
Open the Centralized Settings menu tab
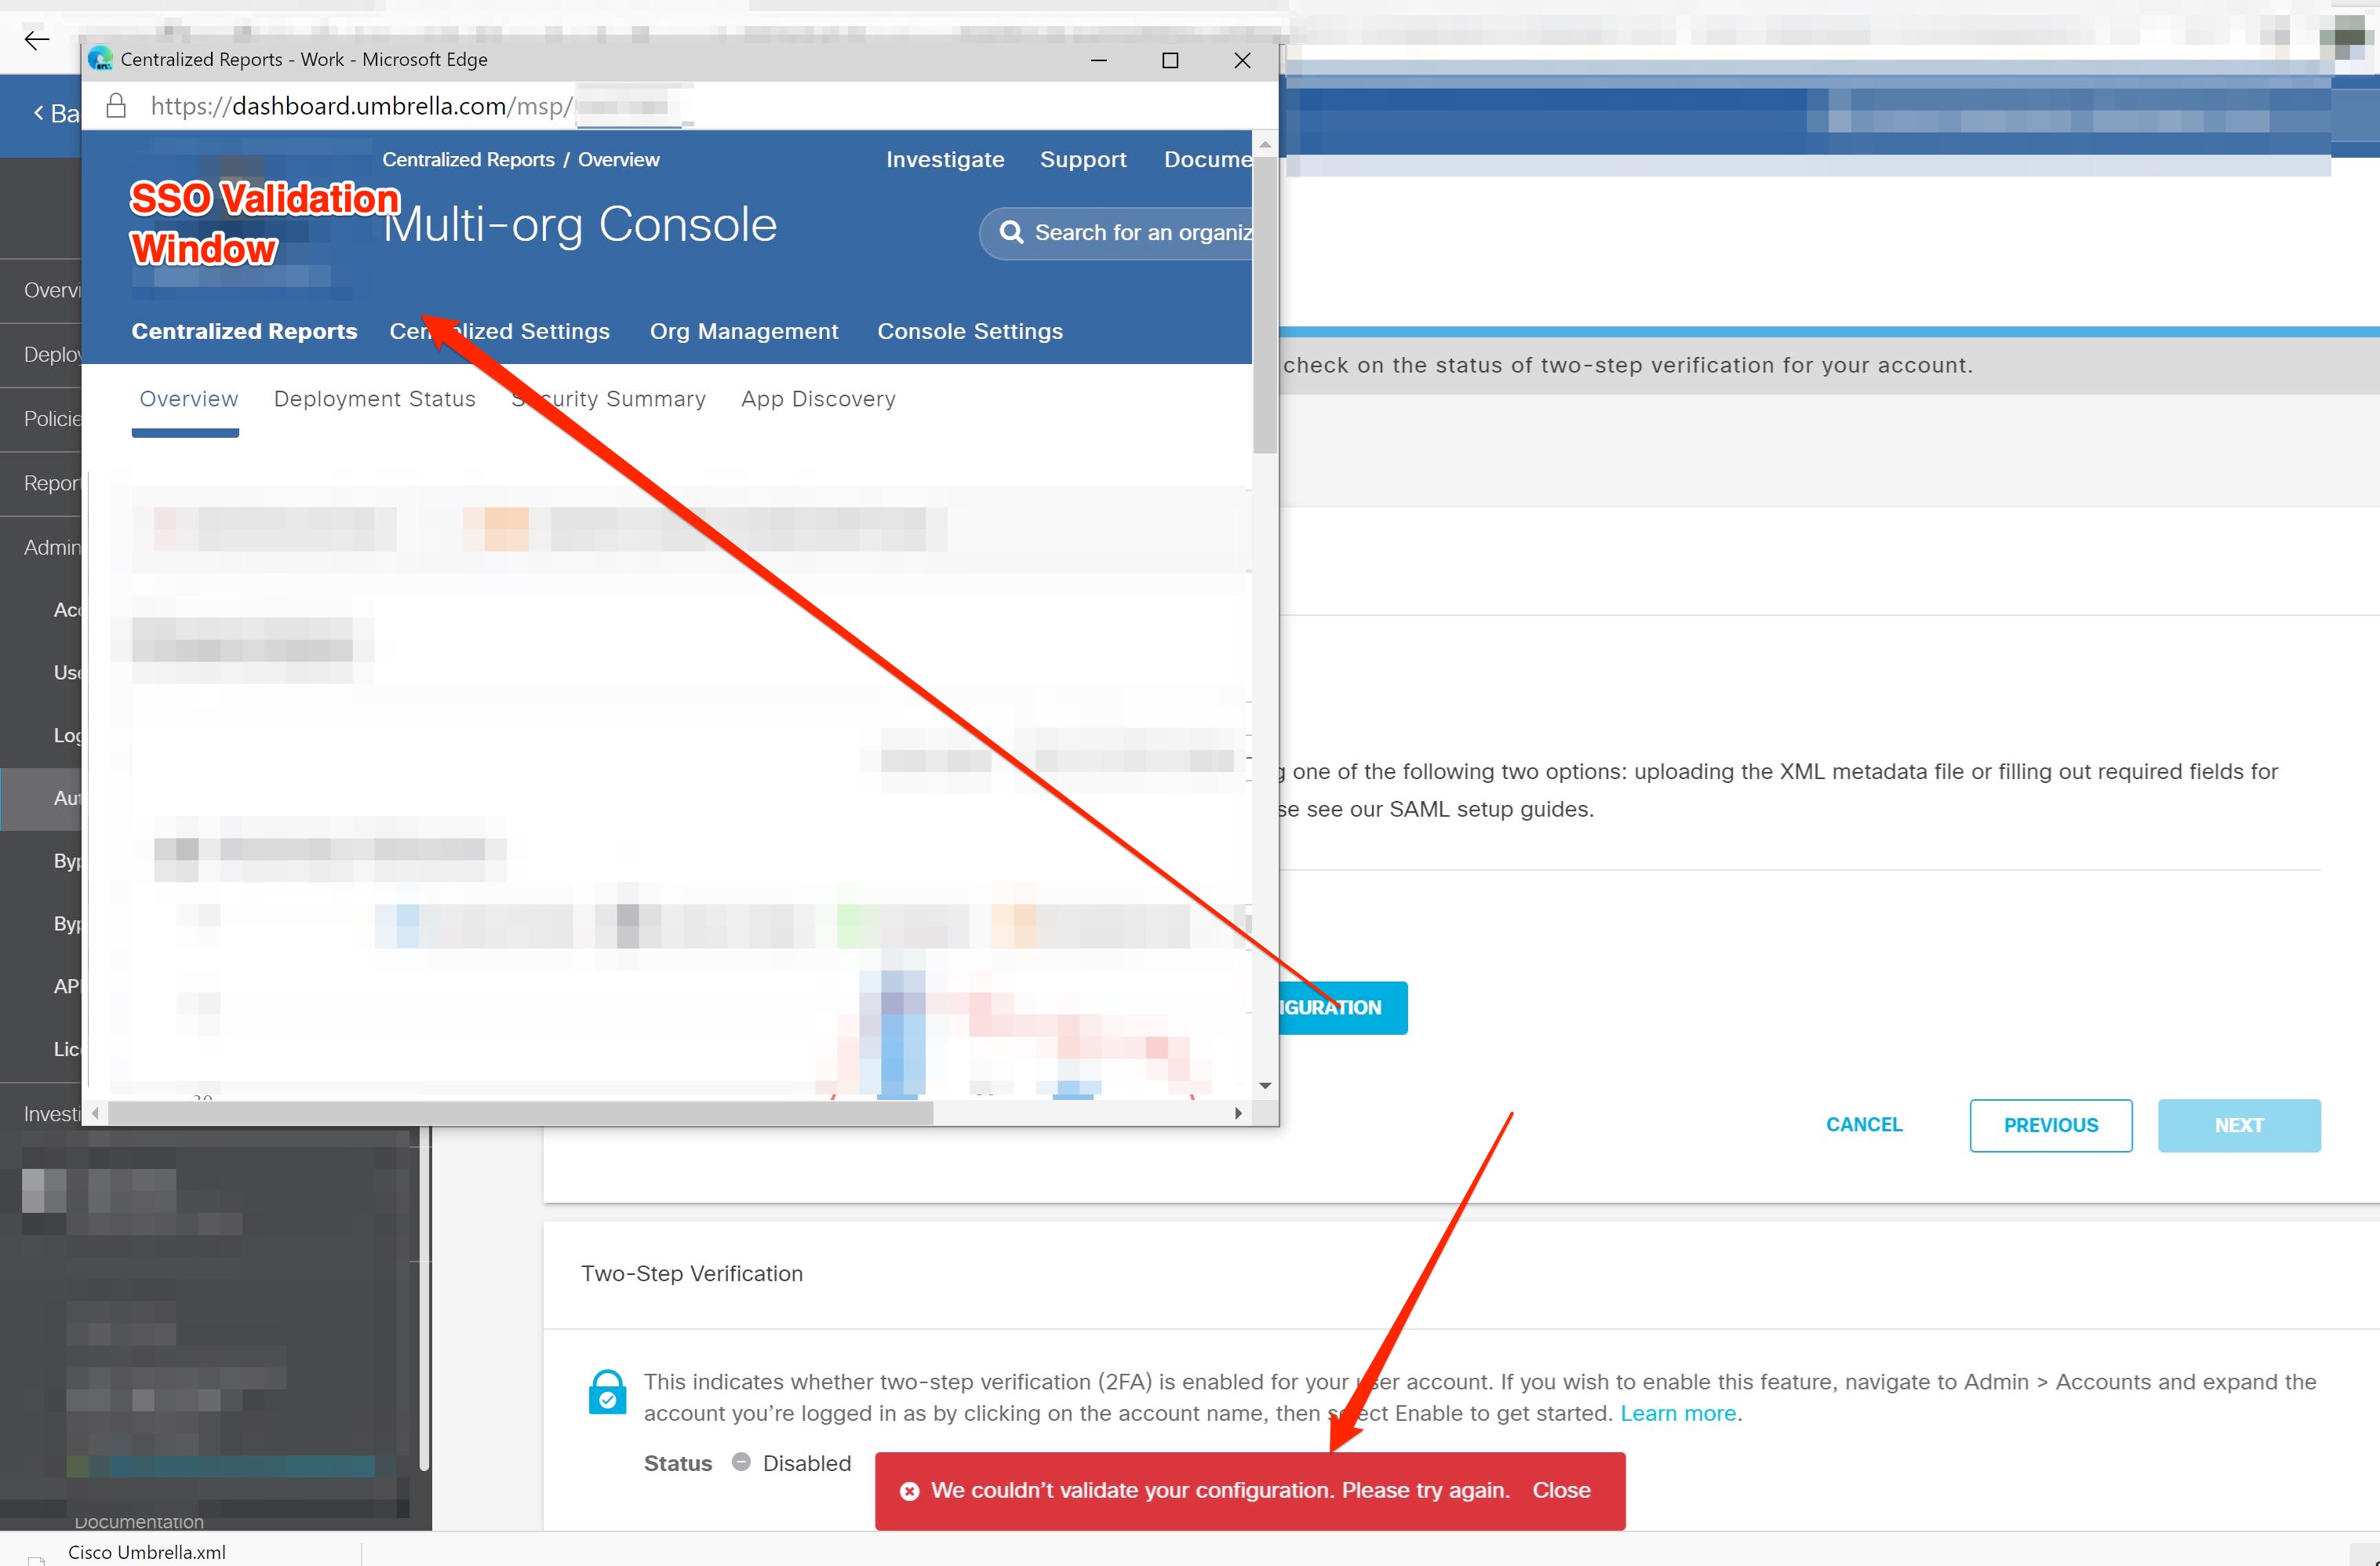point(499,331)
